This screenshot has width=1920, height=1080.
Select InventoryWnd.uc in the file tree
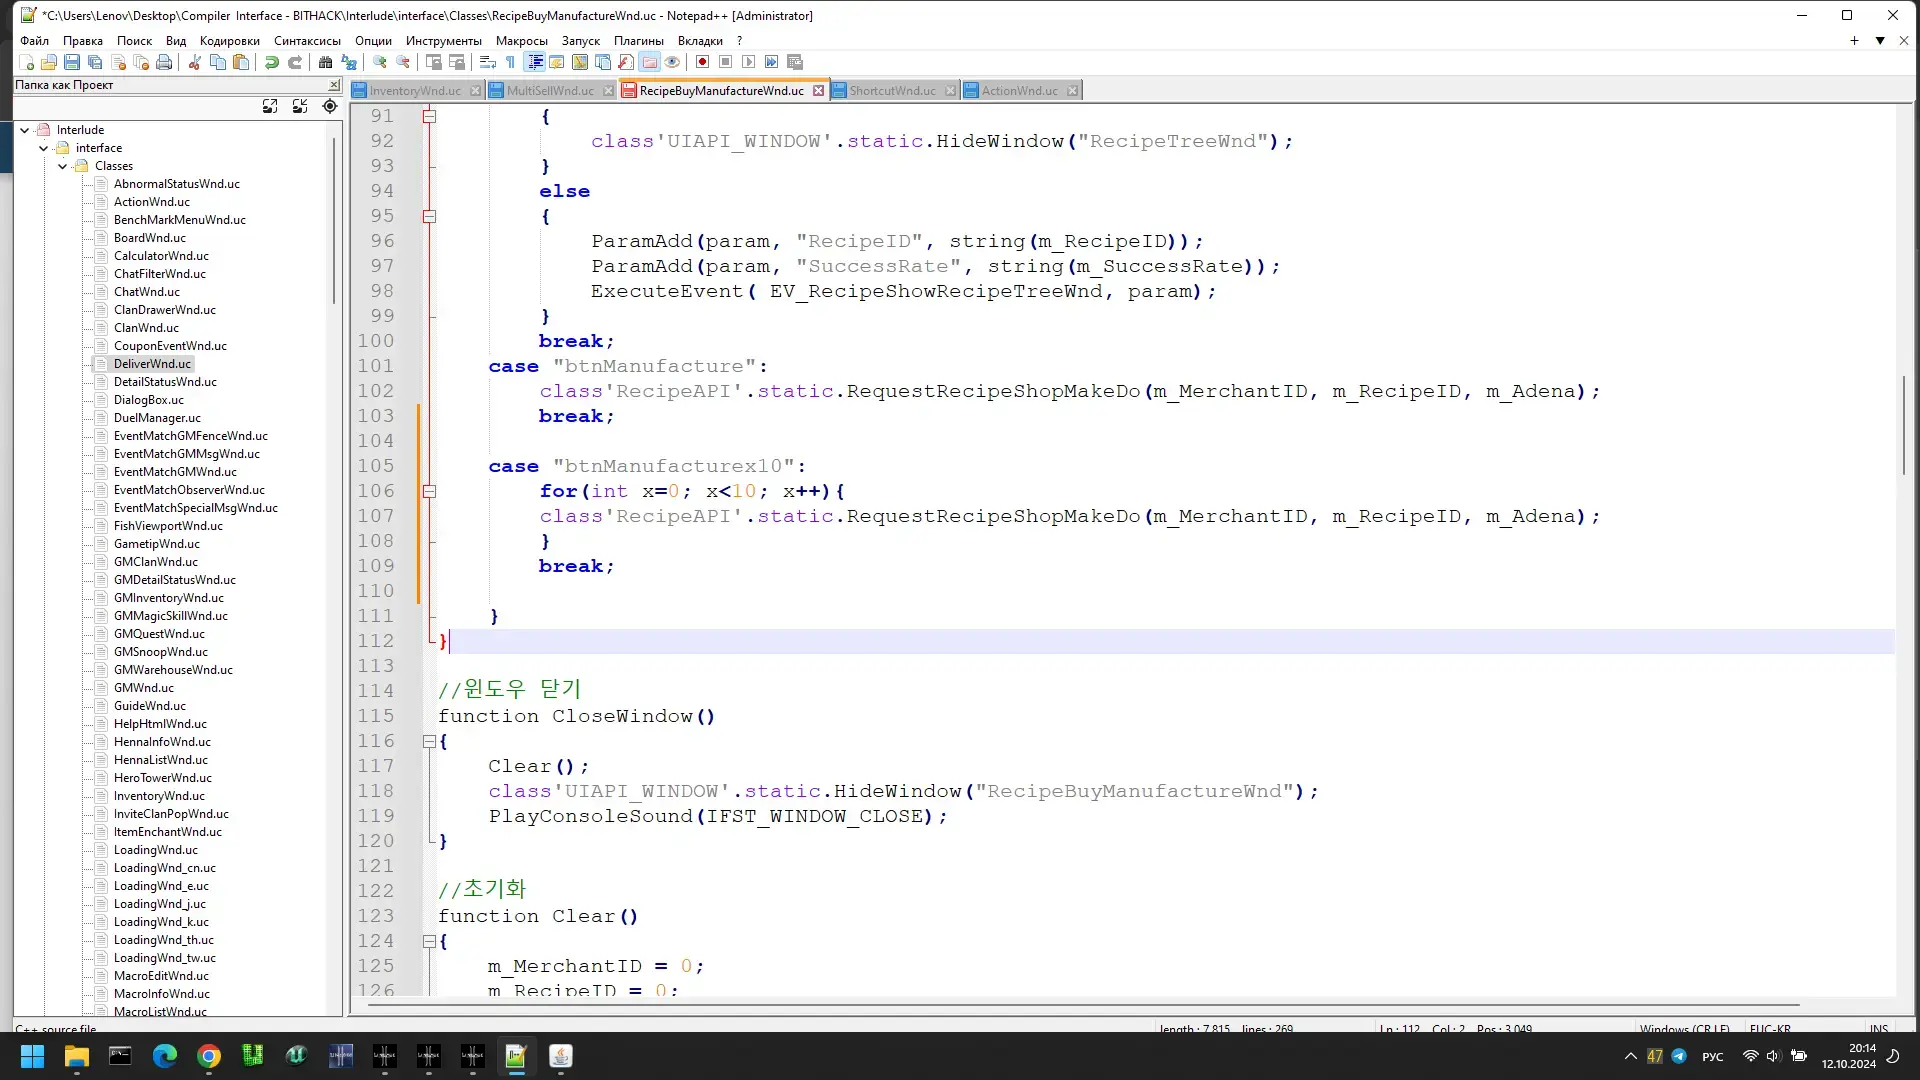[159, 796]
